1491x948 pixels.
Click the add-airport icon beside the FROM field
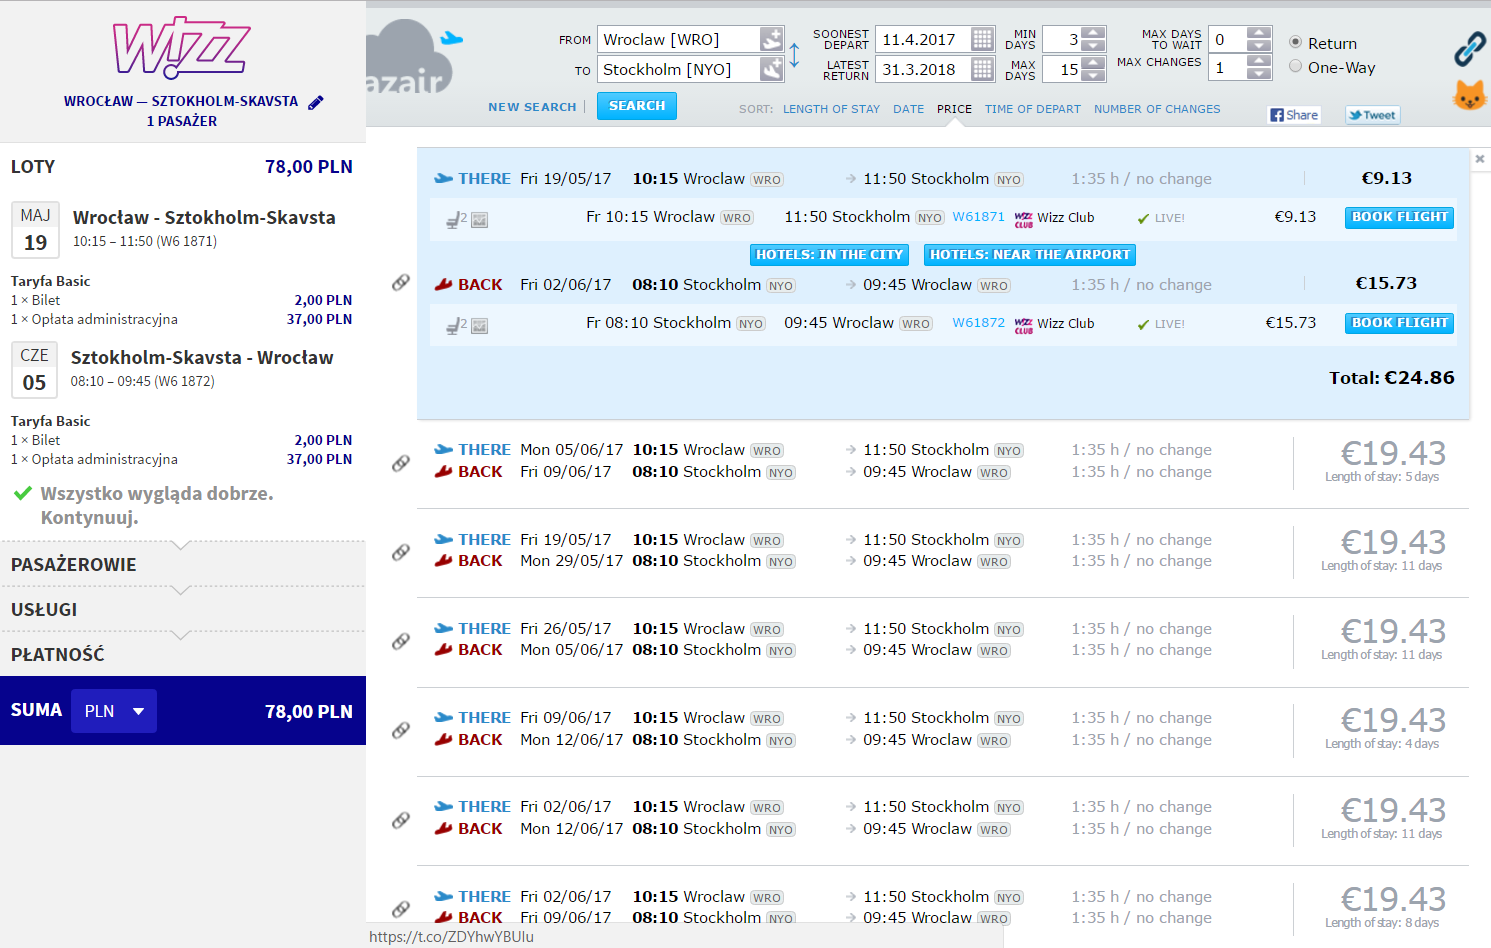tap(771, 39)
